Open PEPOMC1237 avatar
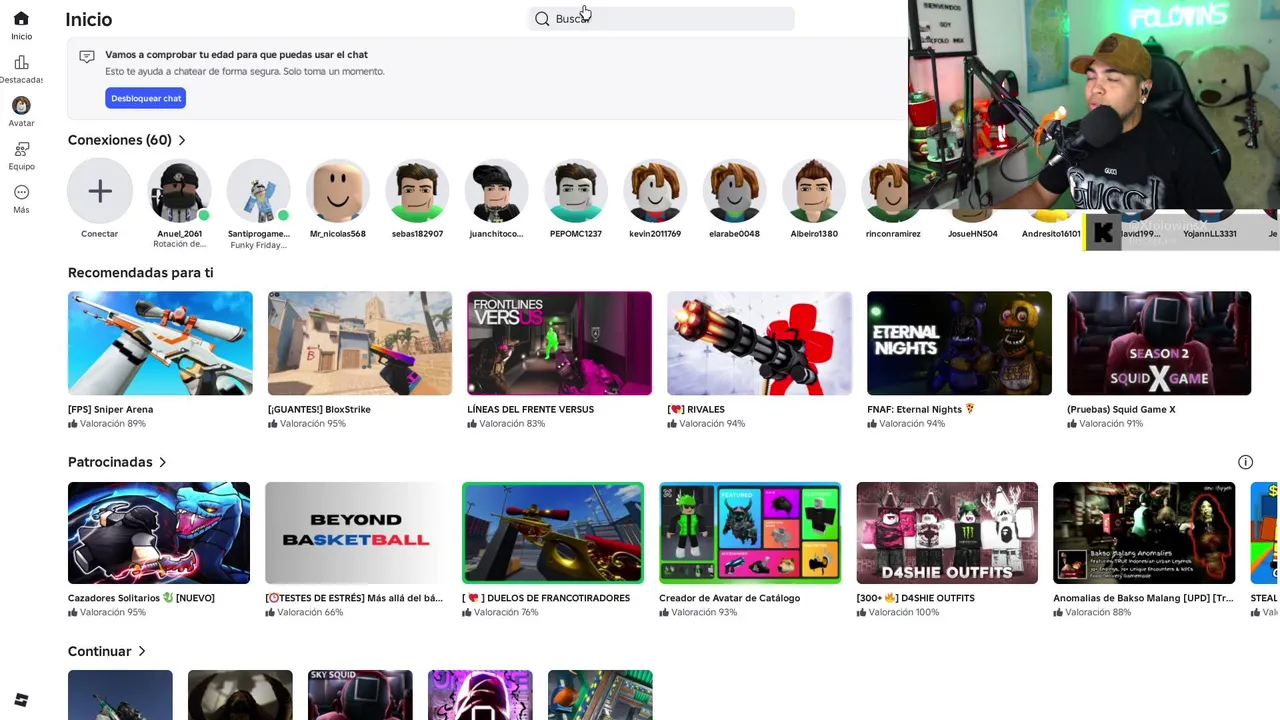The image size is (1280, 720). (576, 190)
